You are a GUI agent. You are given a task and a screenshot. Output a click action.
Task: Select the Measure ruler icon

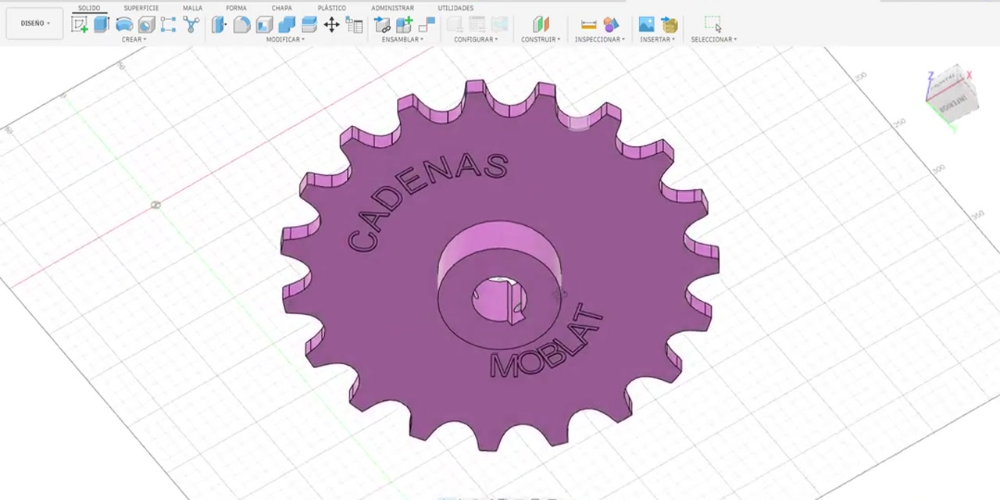[x=589, y=25]
